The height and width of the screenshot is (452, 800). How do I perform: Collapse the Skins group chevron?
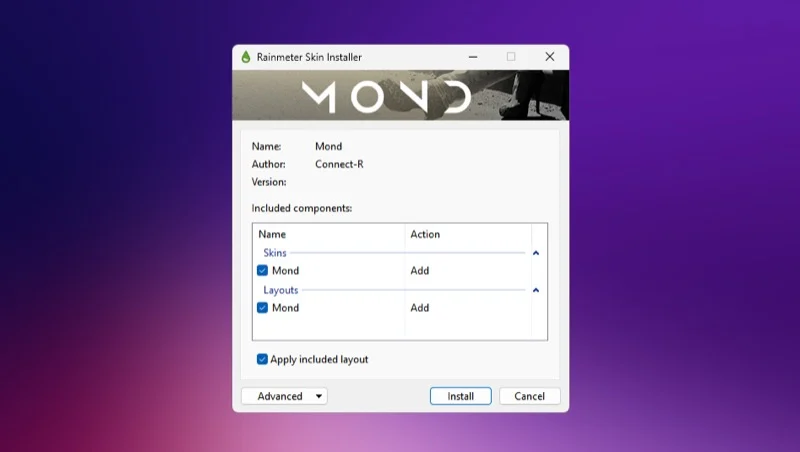[536, 253]
